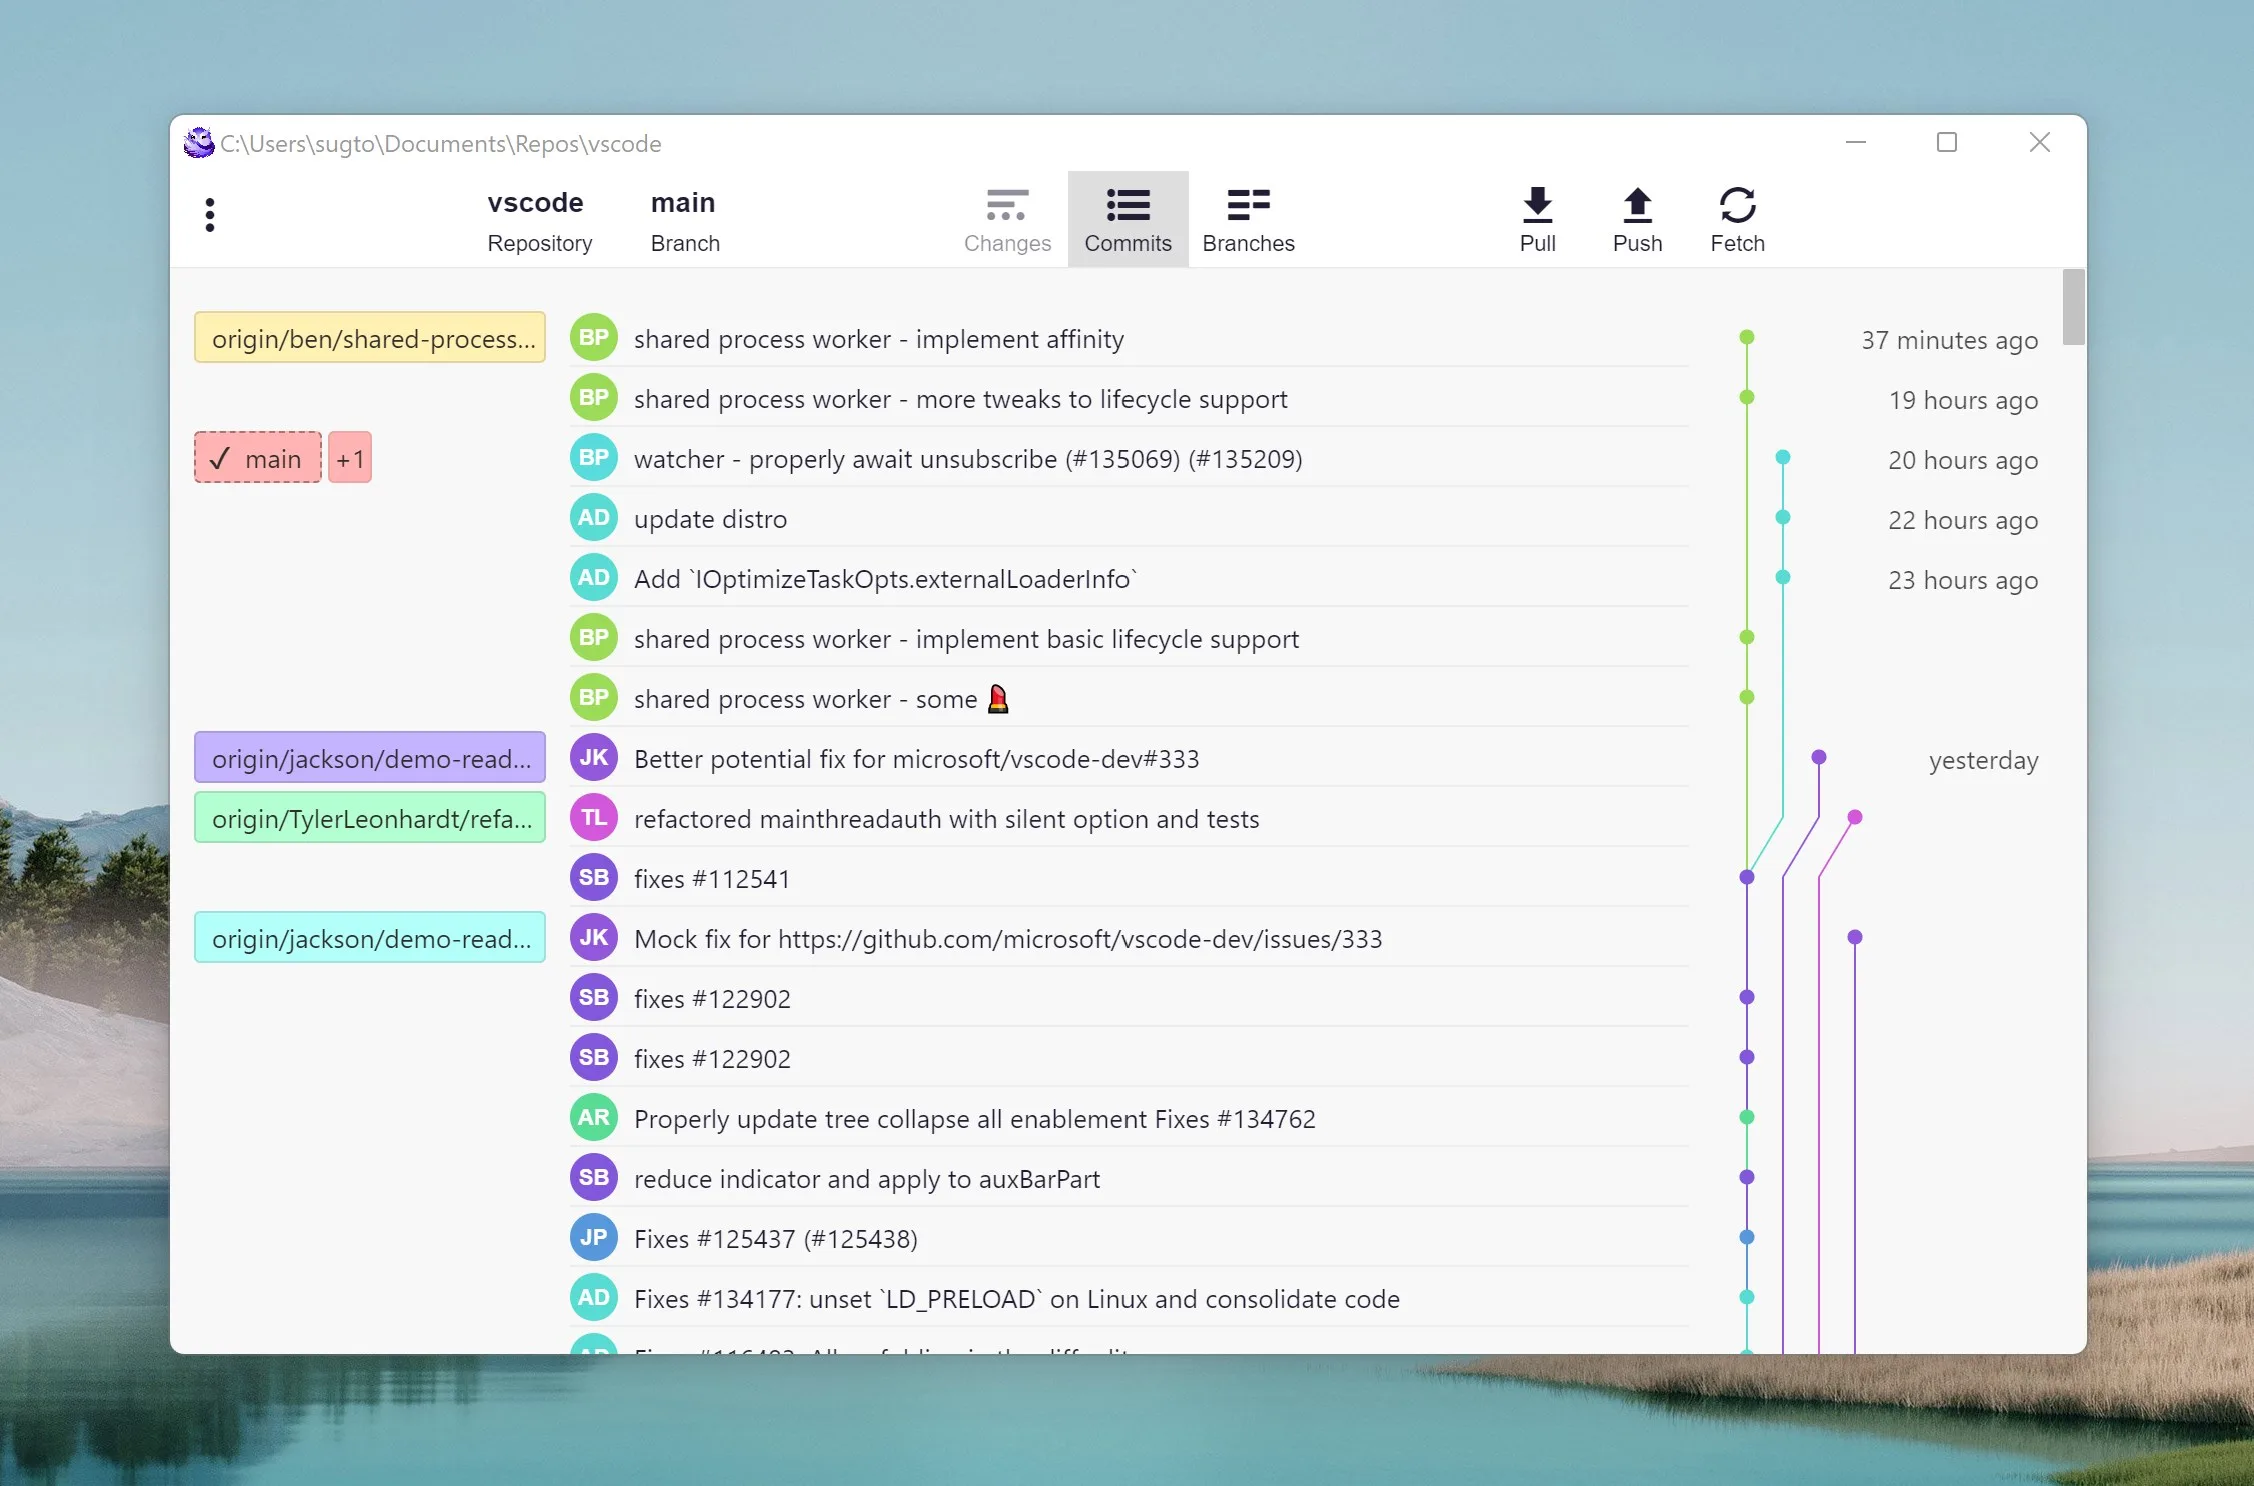Open the main Branch selector

[685, 221]
